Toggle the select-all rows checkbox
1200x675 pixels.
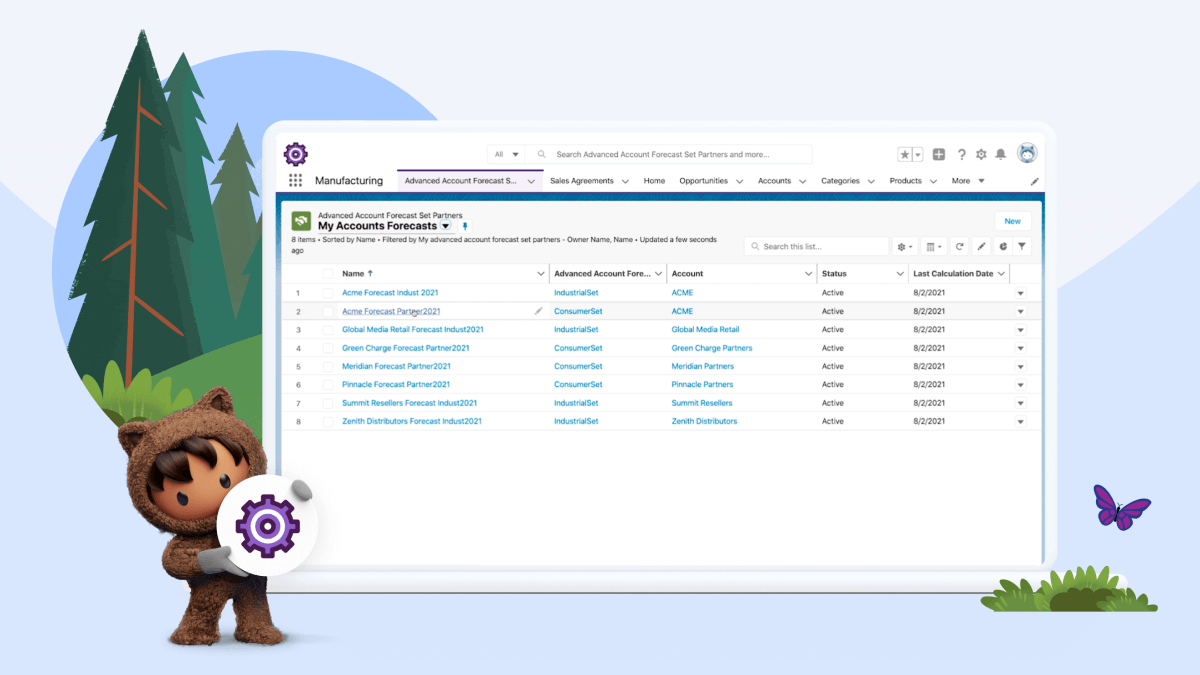[x=327, y=273]
